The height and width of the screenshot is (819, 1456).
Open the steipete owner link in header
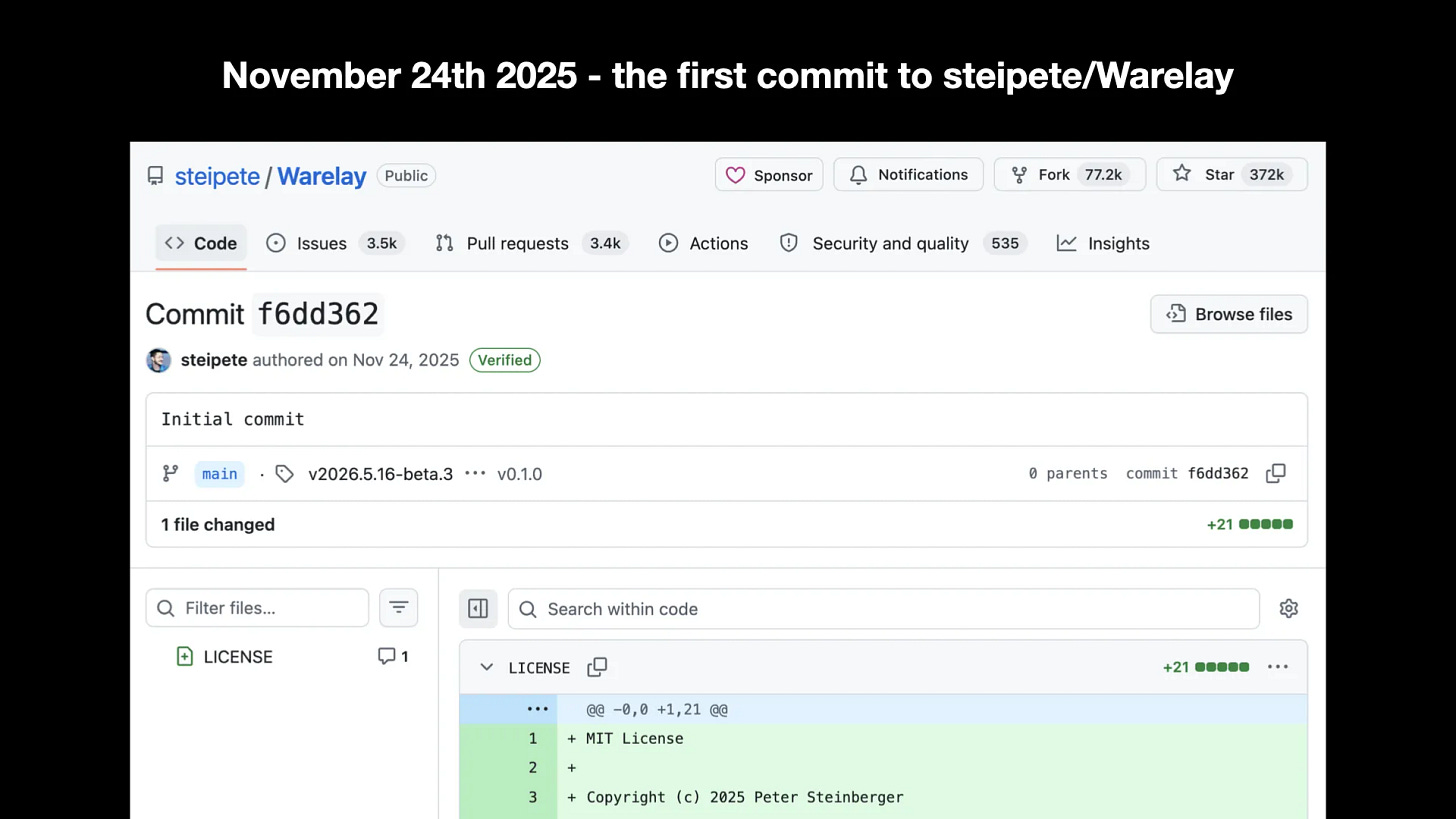(x=217, y=176)
